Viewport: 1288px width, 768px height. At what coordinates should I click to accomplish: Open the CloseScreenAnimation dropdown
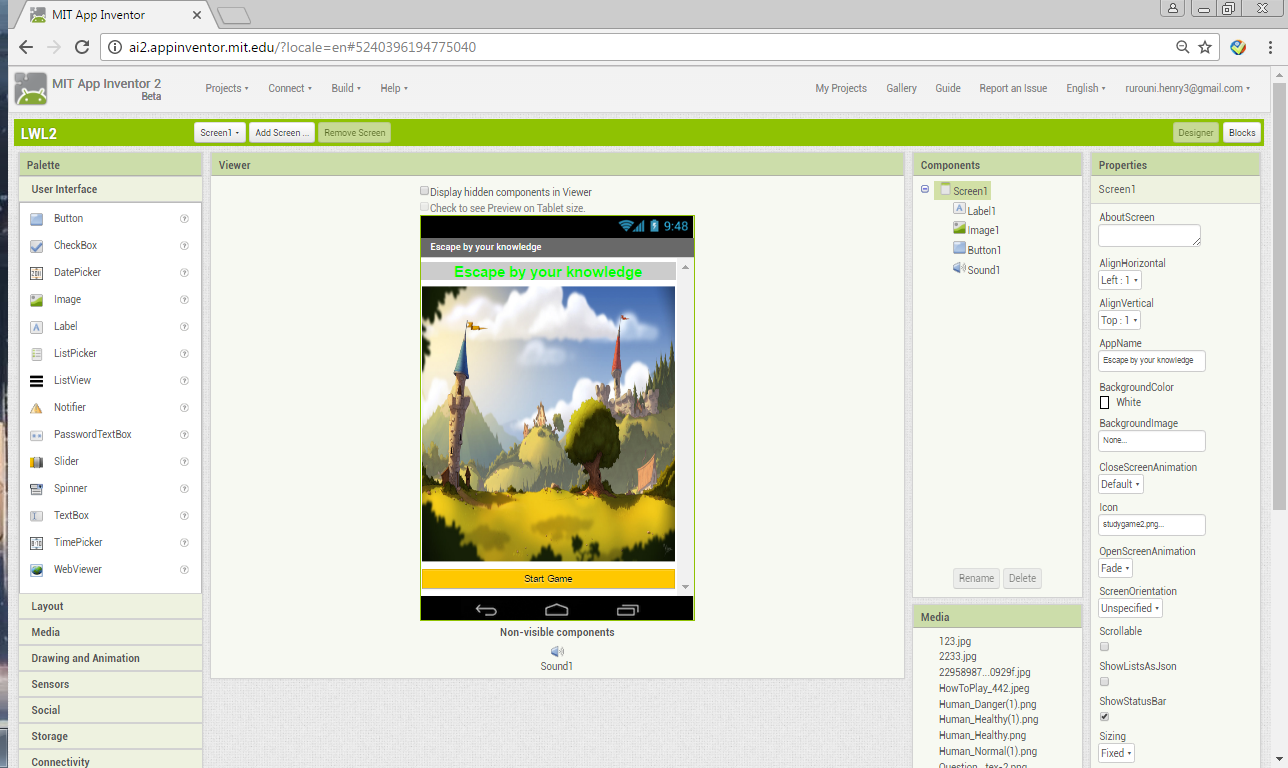tap(1121, 484)
